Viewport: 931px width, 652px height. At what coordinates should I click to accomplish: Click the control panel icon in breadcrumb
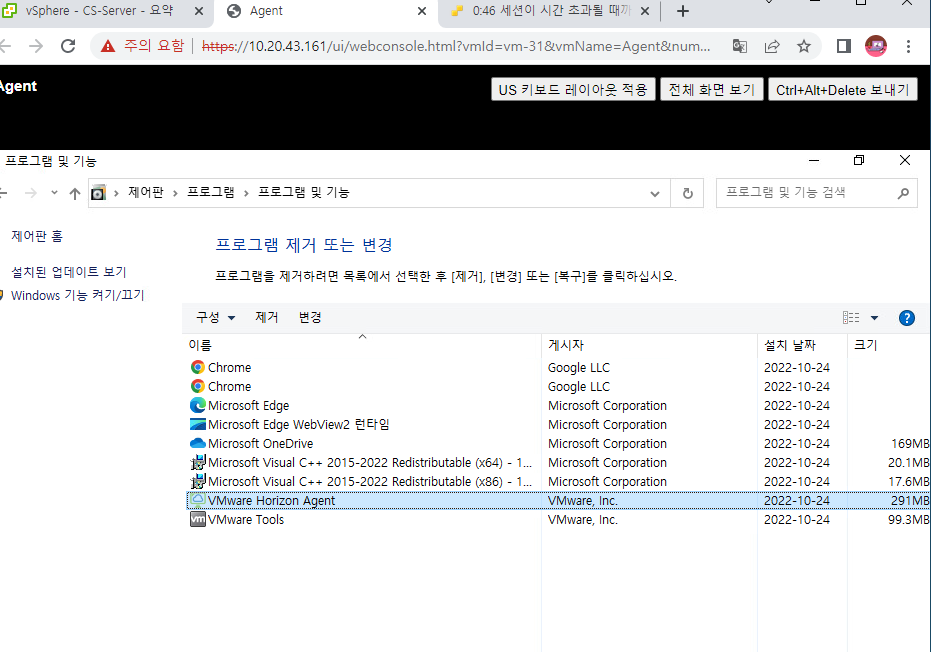tap(98, 193)
